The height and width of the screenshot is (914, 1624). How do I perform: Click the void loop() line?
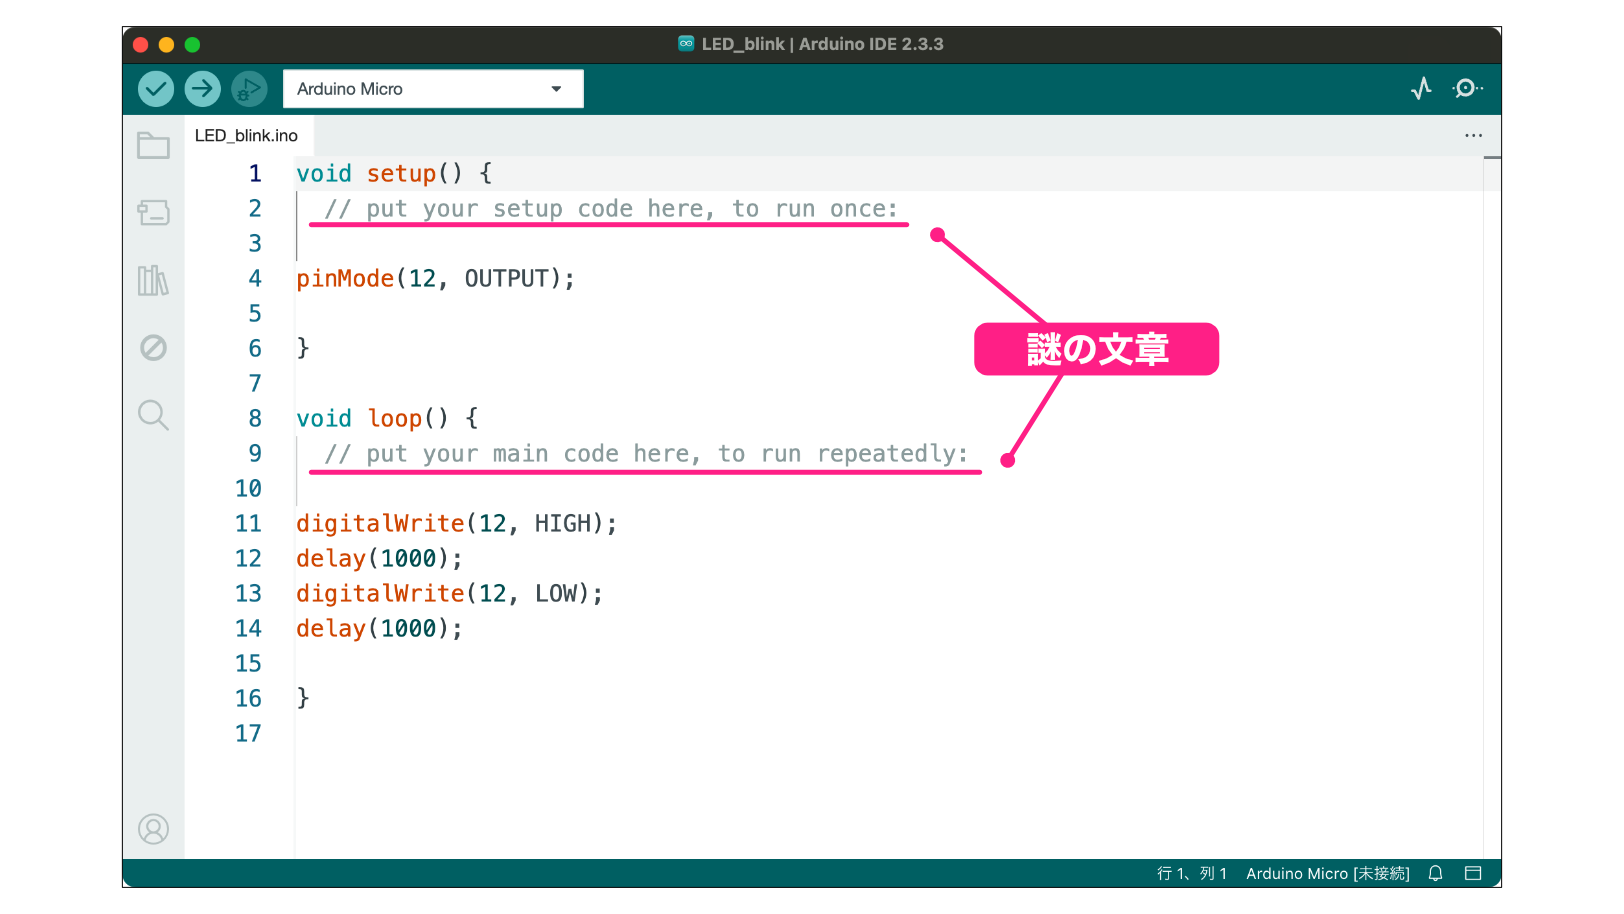pyautogui.click(x=387, y=419)
